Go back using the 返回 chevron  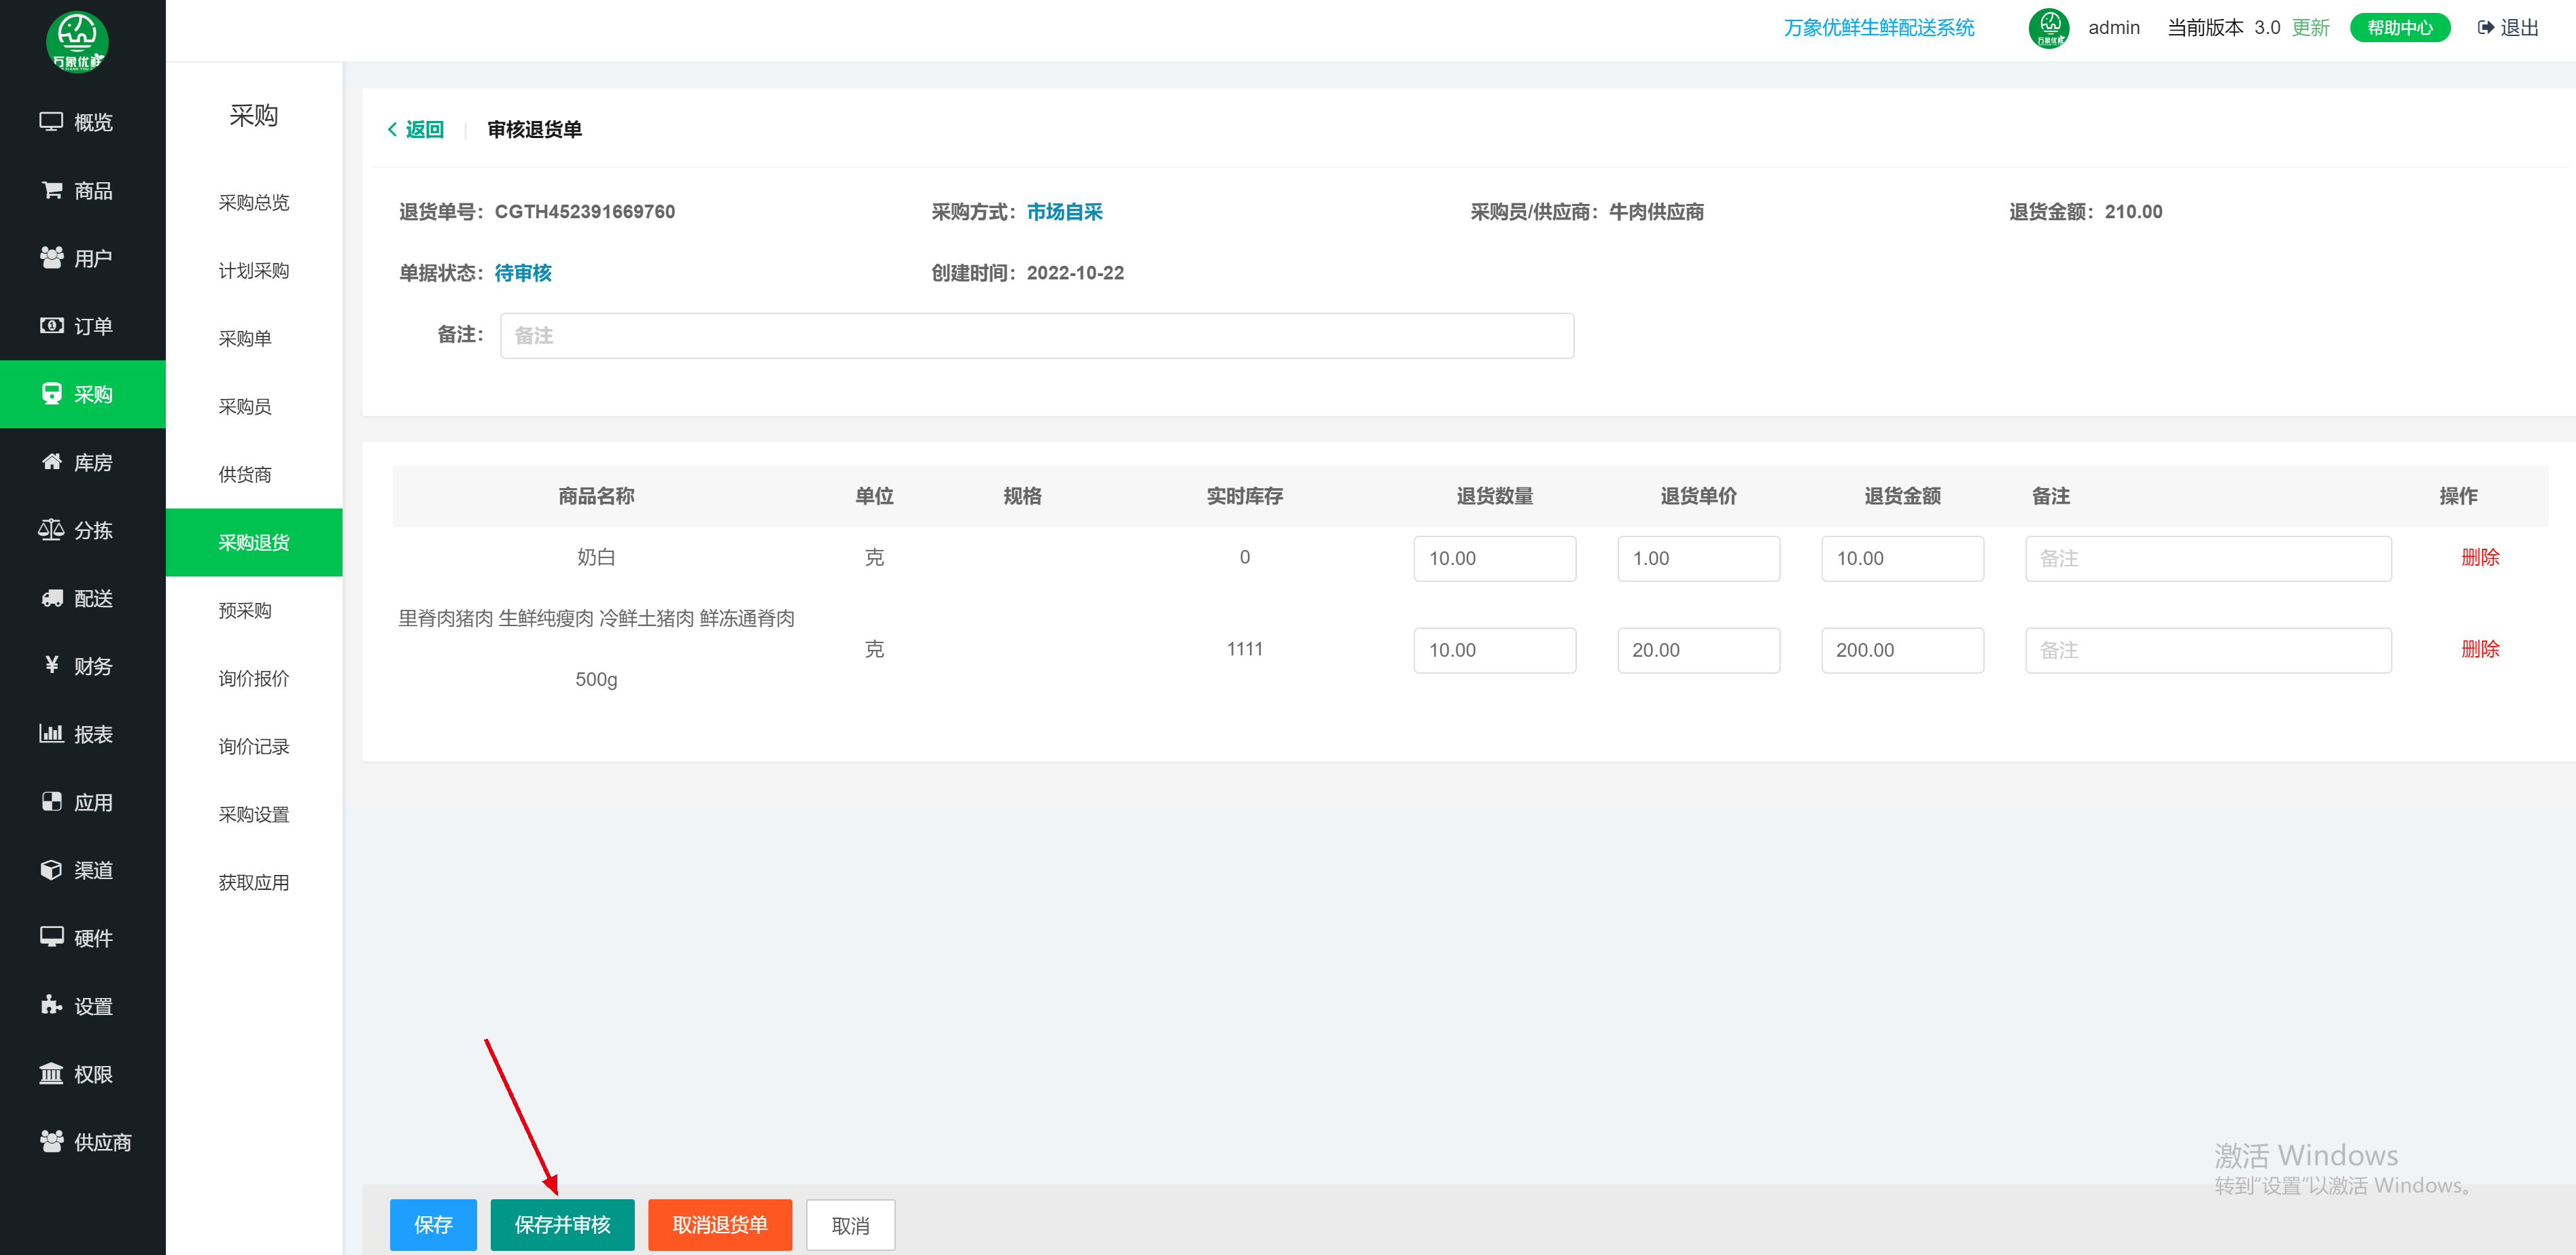pos(393,130)
